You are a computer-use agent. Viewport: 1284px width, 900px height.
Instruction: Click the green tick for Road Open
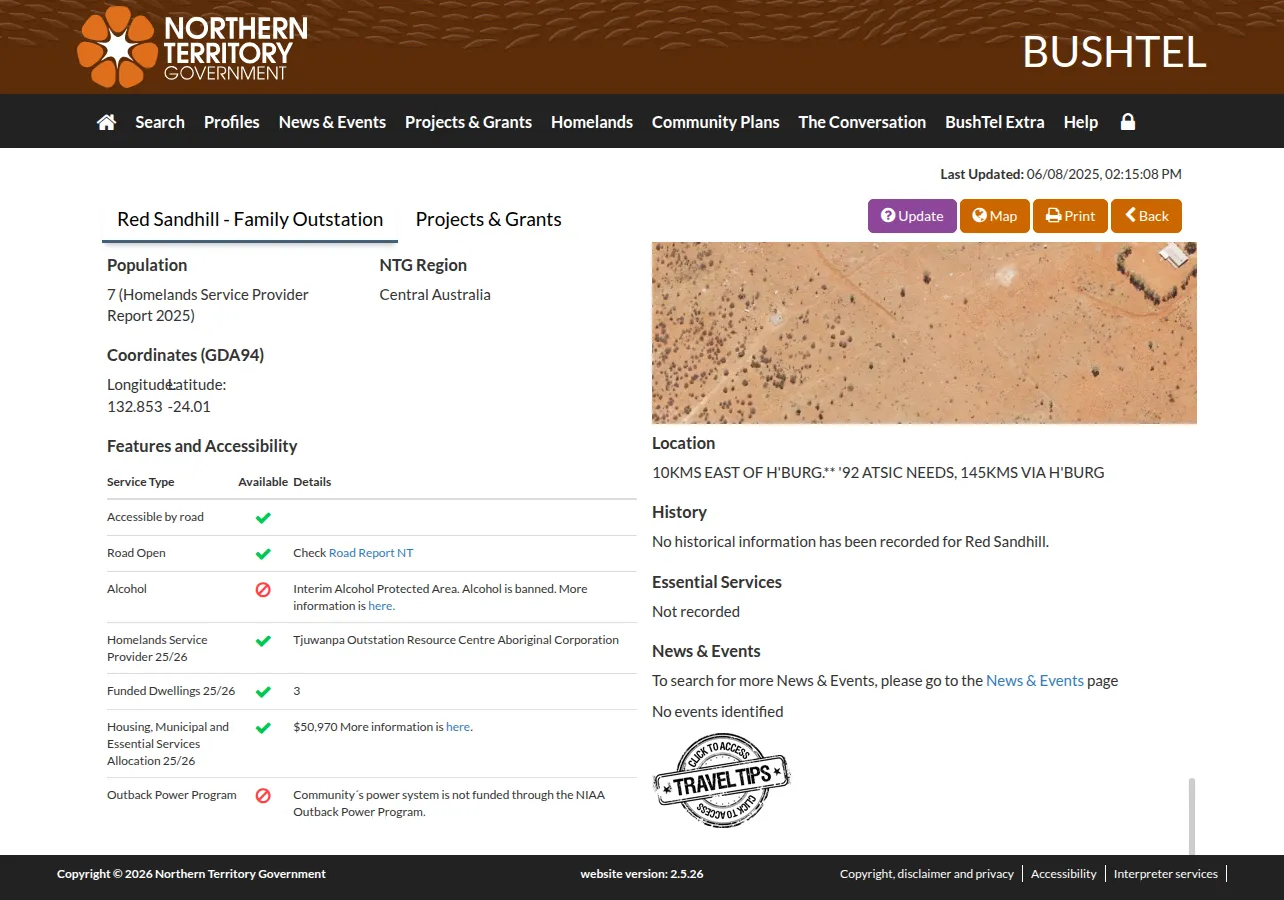point(263,553)
